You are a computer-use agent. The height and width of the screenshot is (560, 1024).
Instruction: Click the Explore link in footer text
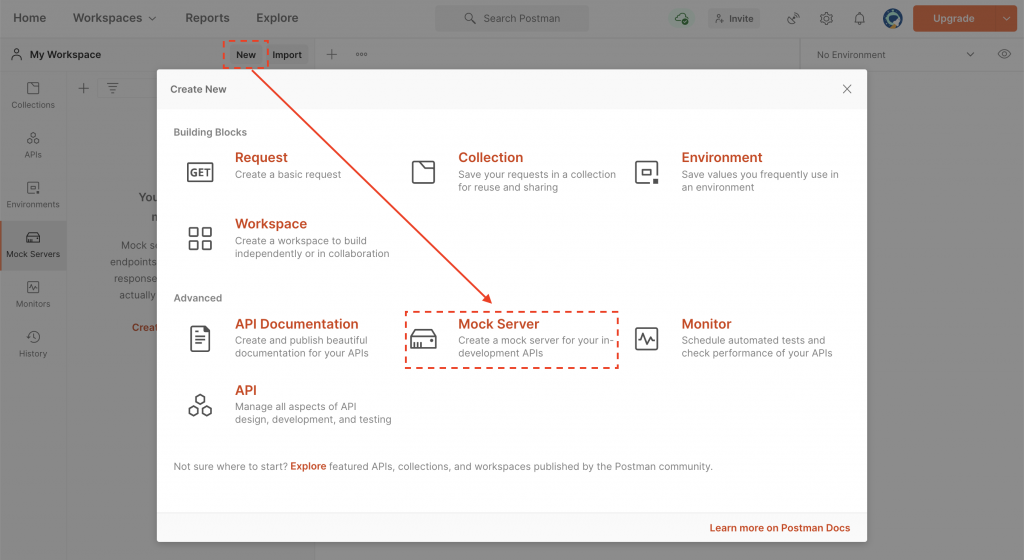(308, 466)
